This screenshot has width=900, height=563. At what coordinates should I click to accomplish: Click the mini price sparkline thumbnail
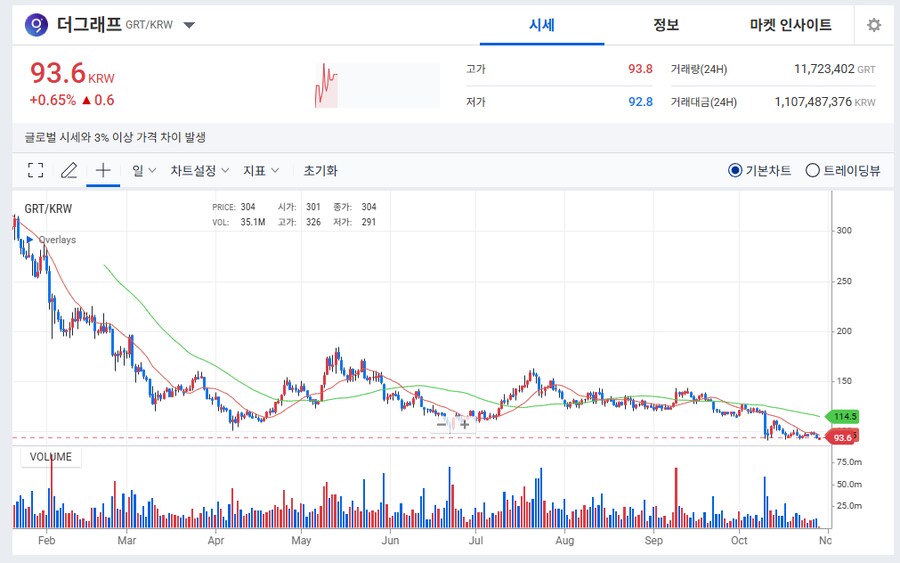pos(377,86)
